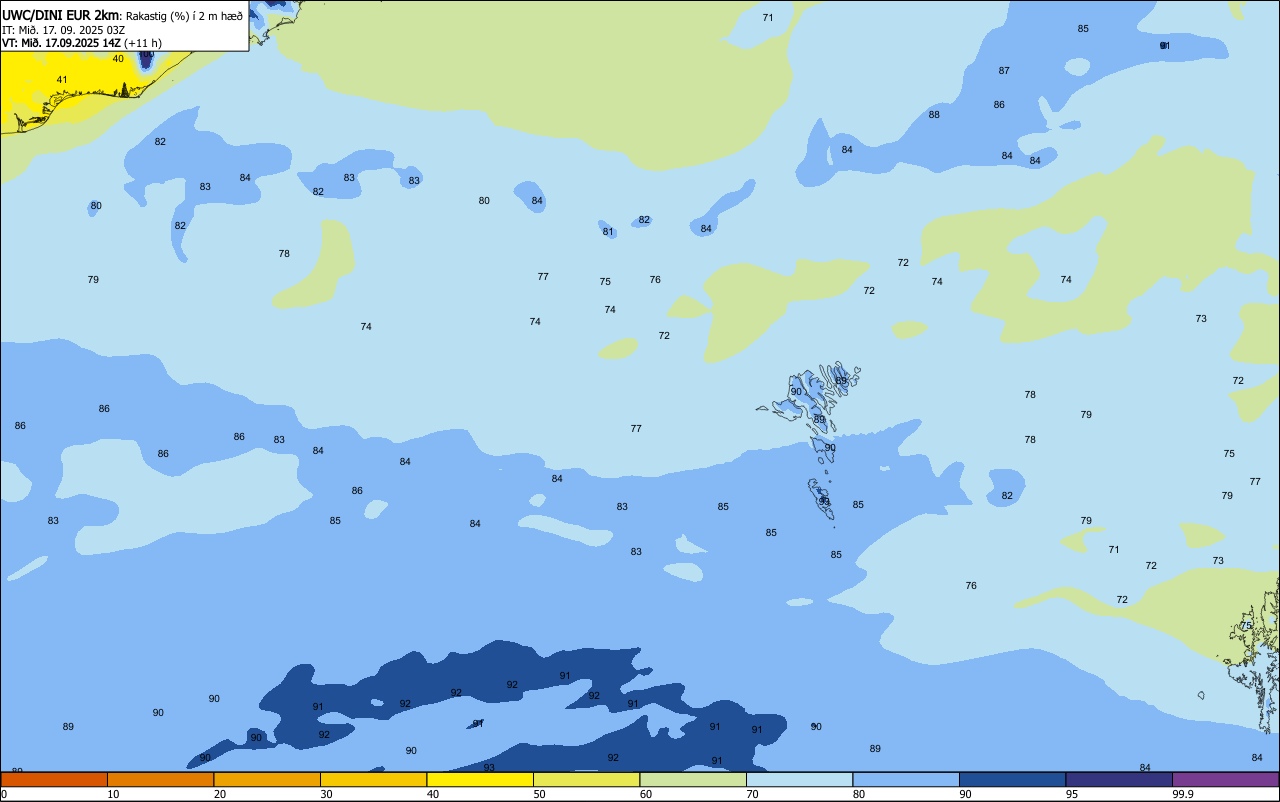Click the "50" tick label on the color scale
The height and width of the screenshot is (802, 1280).
[539, 794]
